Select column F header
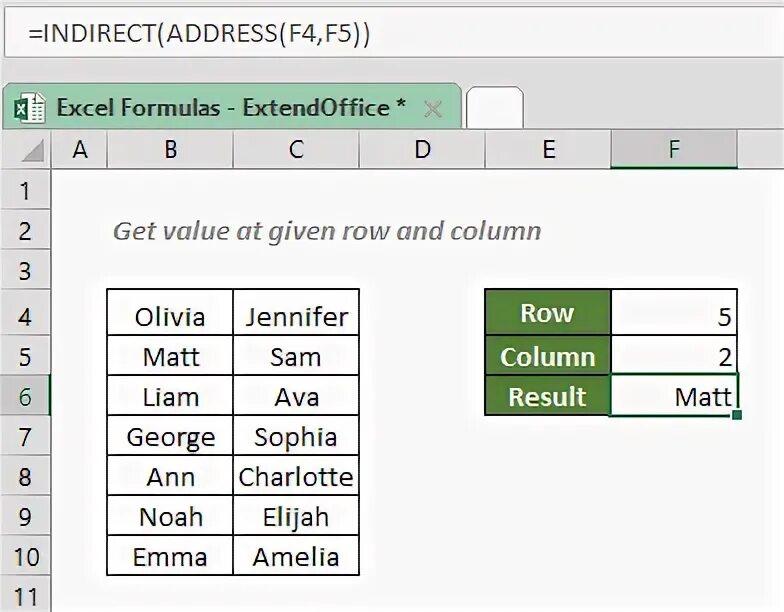 coord(674,150)
